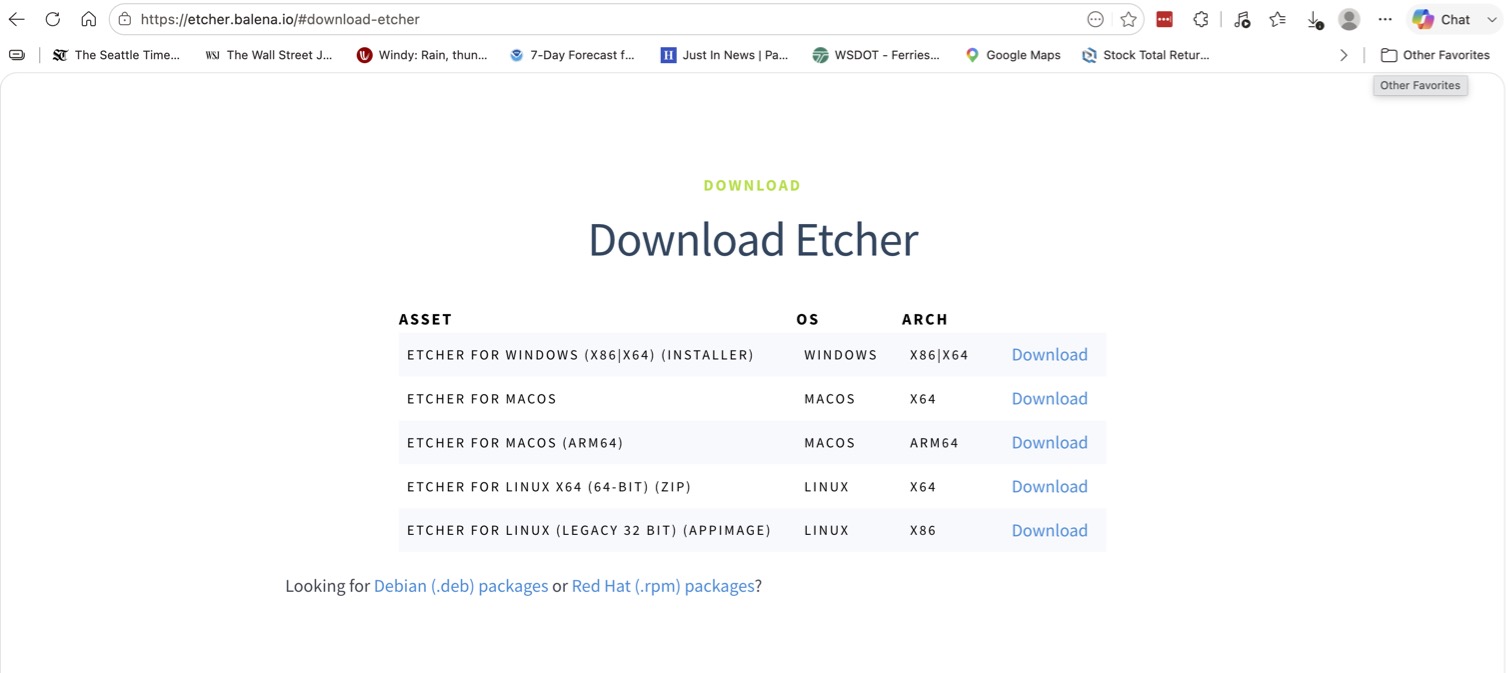Open the Just In News bookmark
This screenshot has width=1508, height=673.
point(724,55)
